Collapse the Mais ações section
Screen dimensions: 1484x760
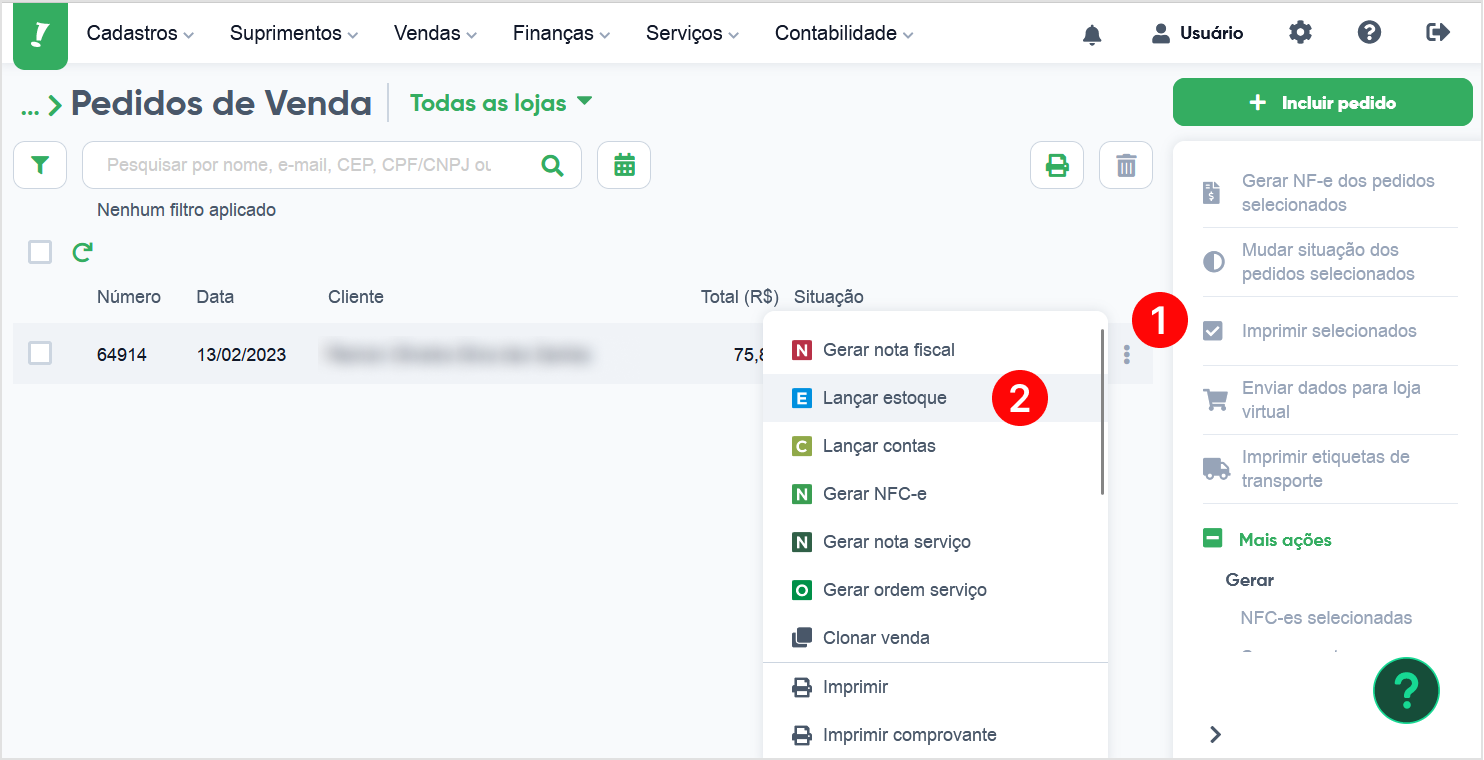[x=1212, y=539]
